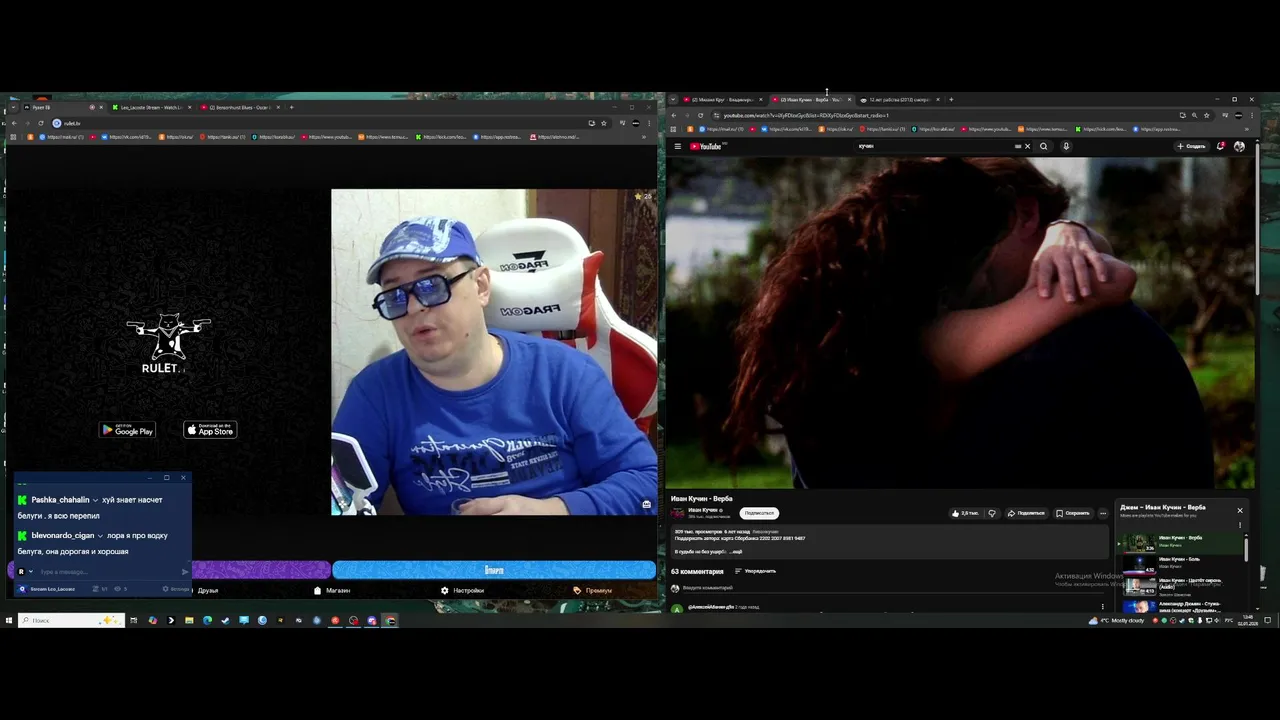The width and height of the screenshot is (1280, 720).
Task: Reload the YouTube browser page
Action: point(700,115)
